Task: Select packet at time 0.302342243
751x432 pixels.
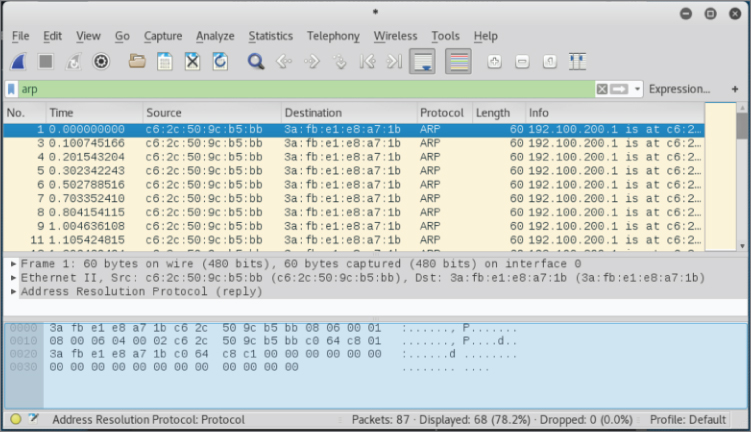Action: [x=353, y=171]
